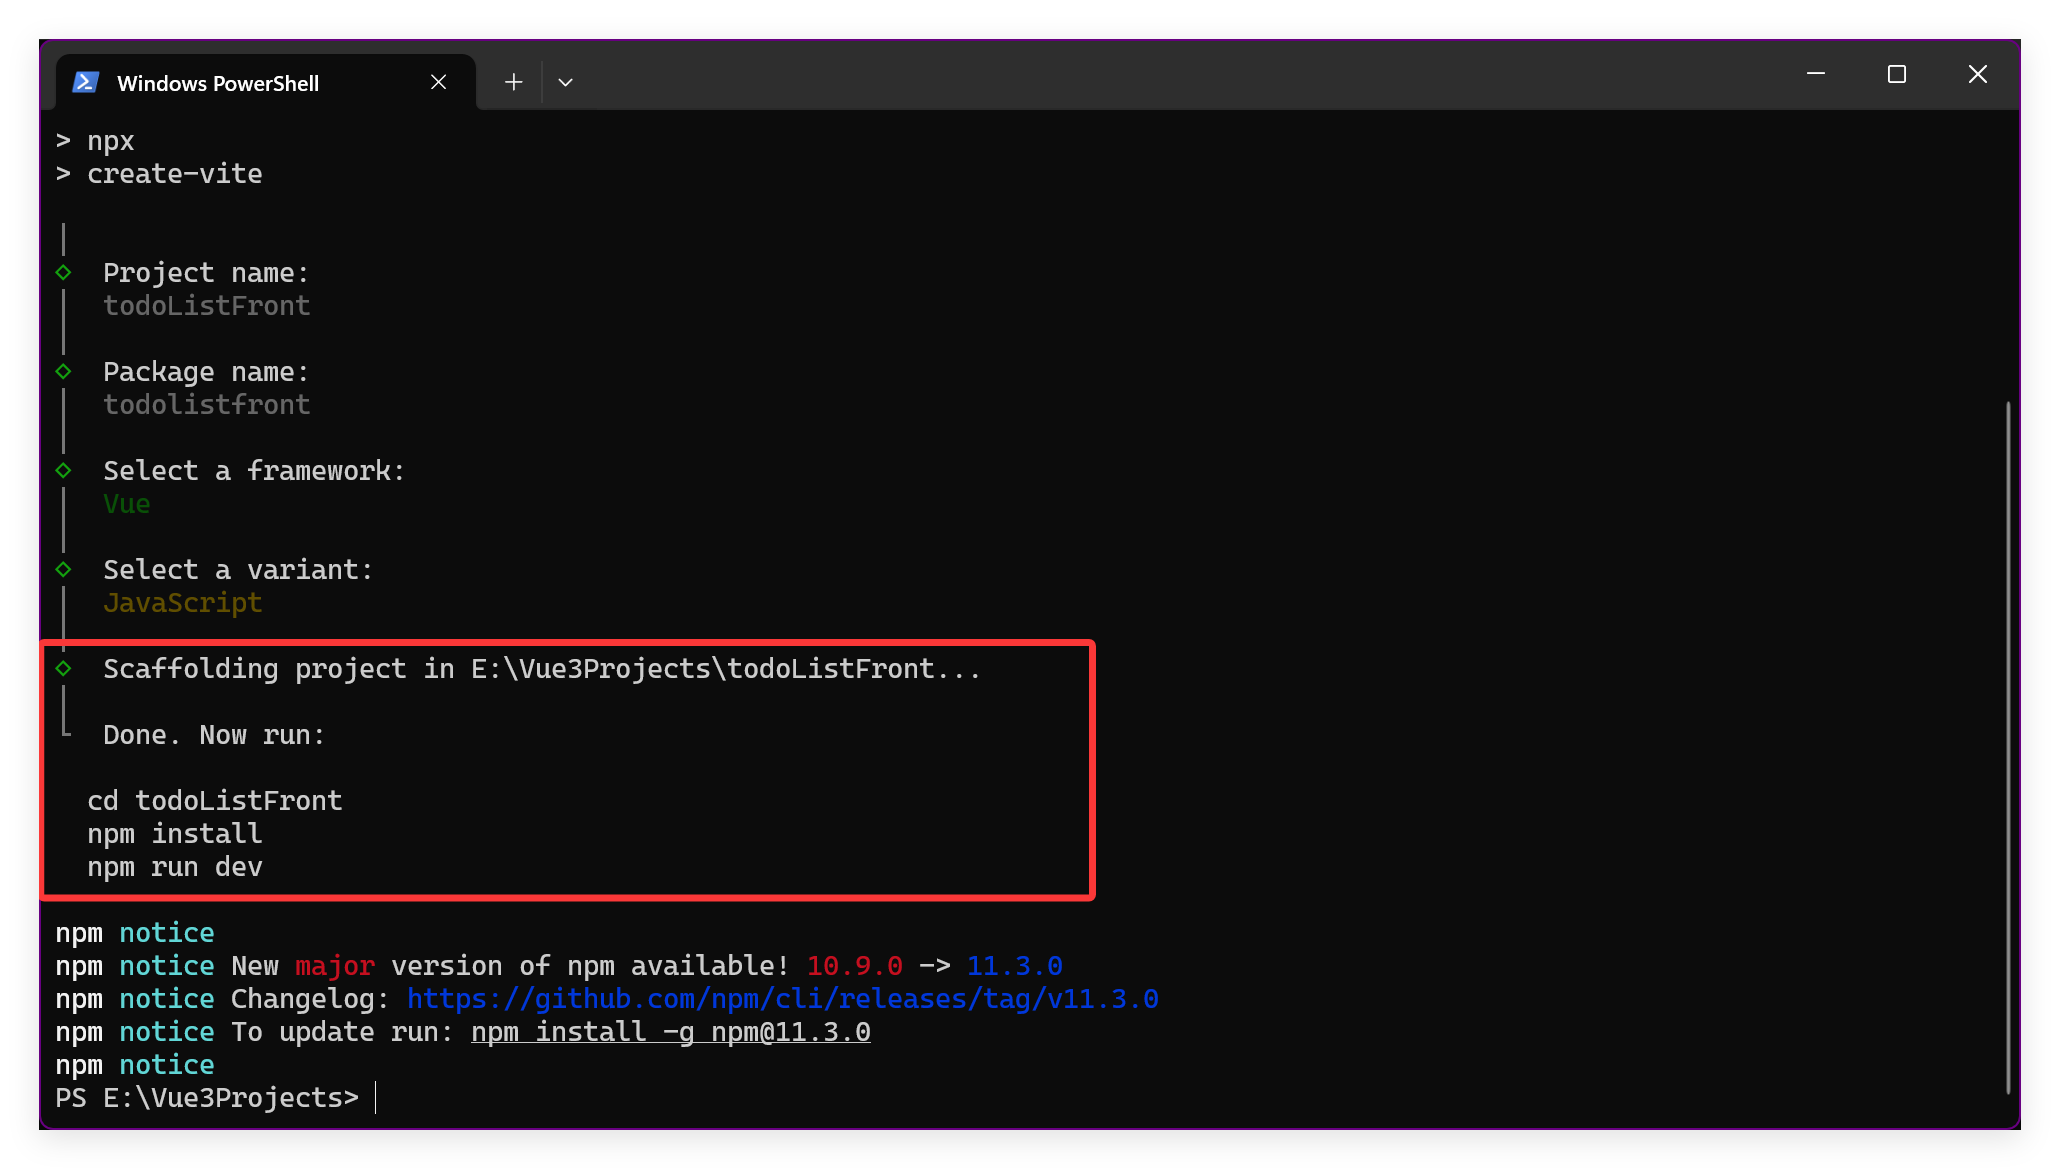Click the green diamond beside Package name
The width and height of the screenshot is (2060, 1169).
64,371
